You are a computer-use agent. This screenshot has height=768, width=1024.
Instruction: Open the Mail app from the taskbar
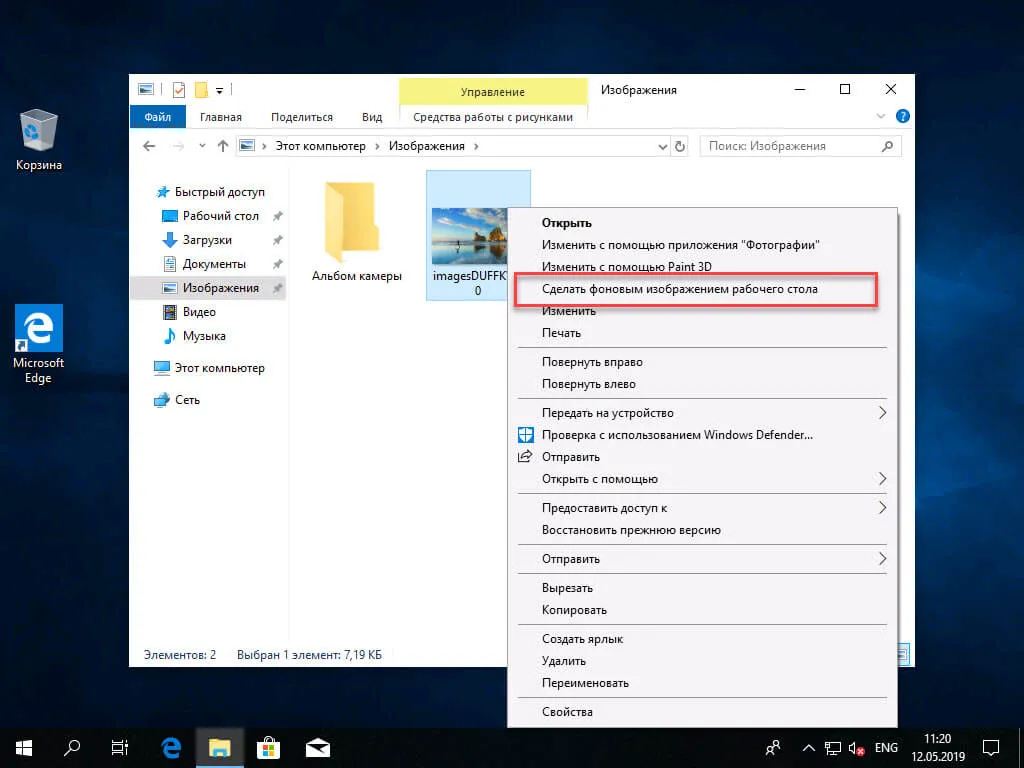tap(317, 748)
